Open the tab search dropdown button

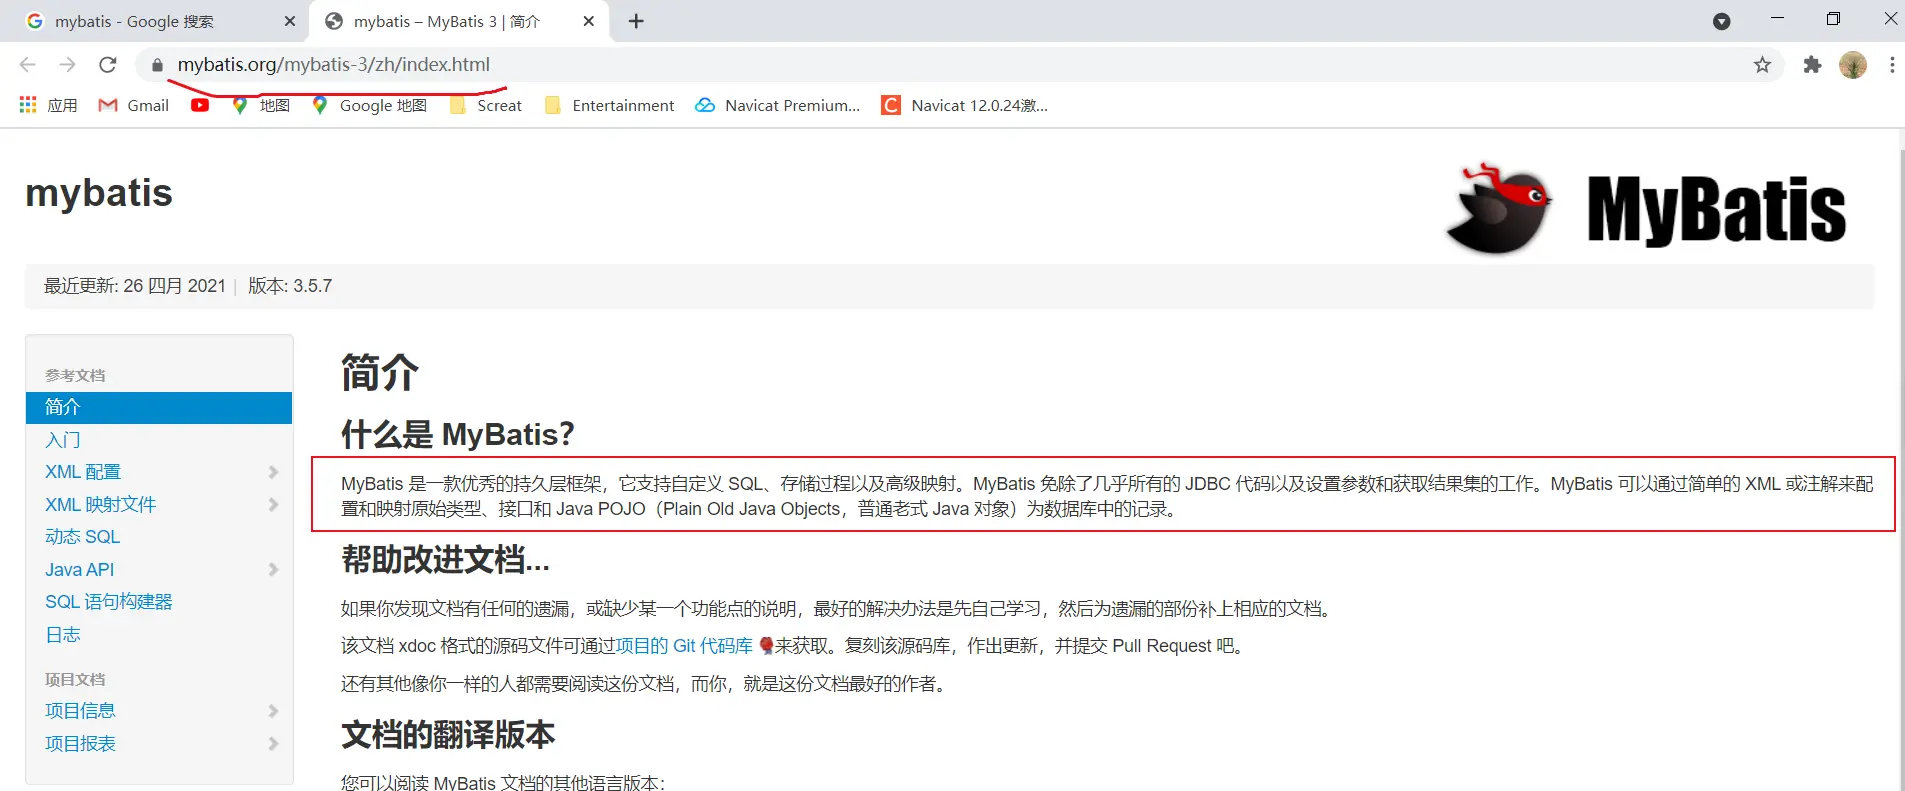[x=1721, y=21]
